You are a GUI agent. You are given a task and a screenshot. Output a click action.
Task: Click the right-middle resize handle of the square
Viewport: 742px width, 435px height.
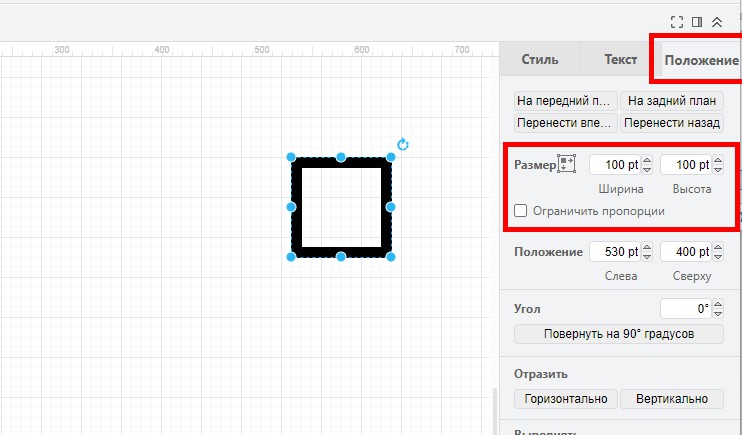[391, 207]
